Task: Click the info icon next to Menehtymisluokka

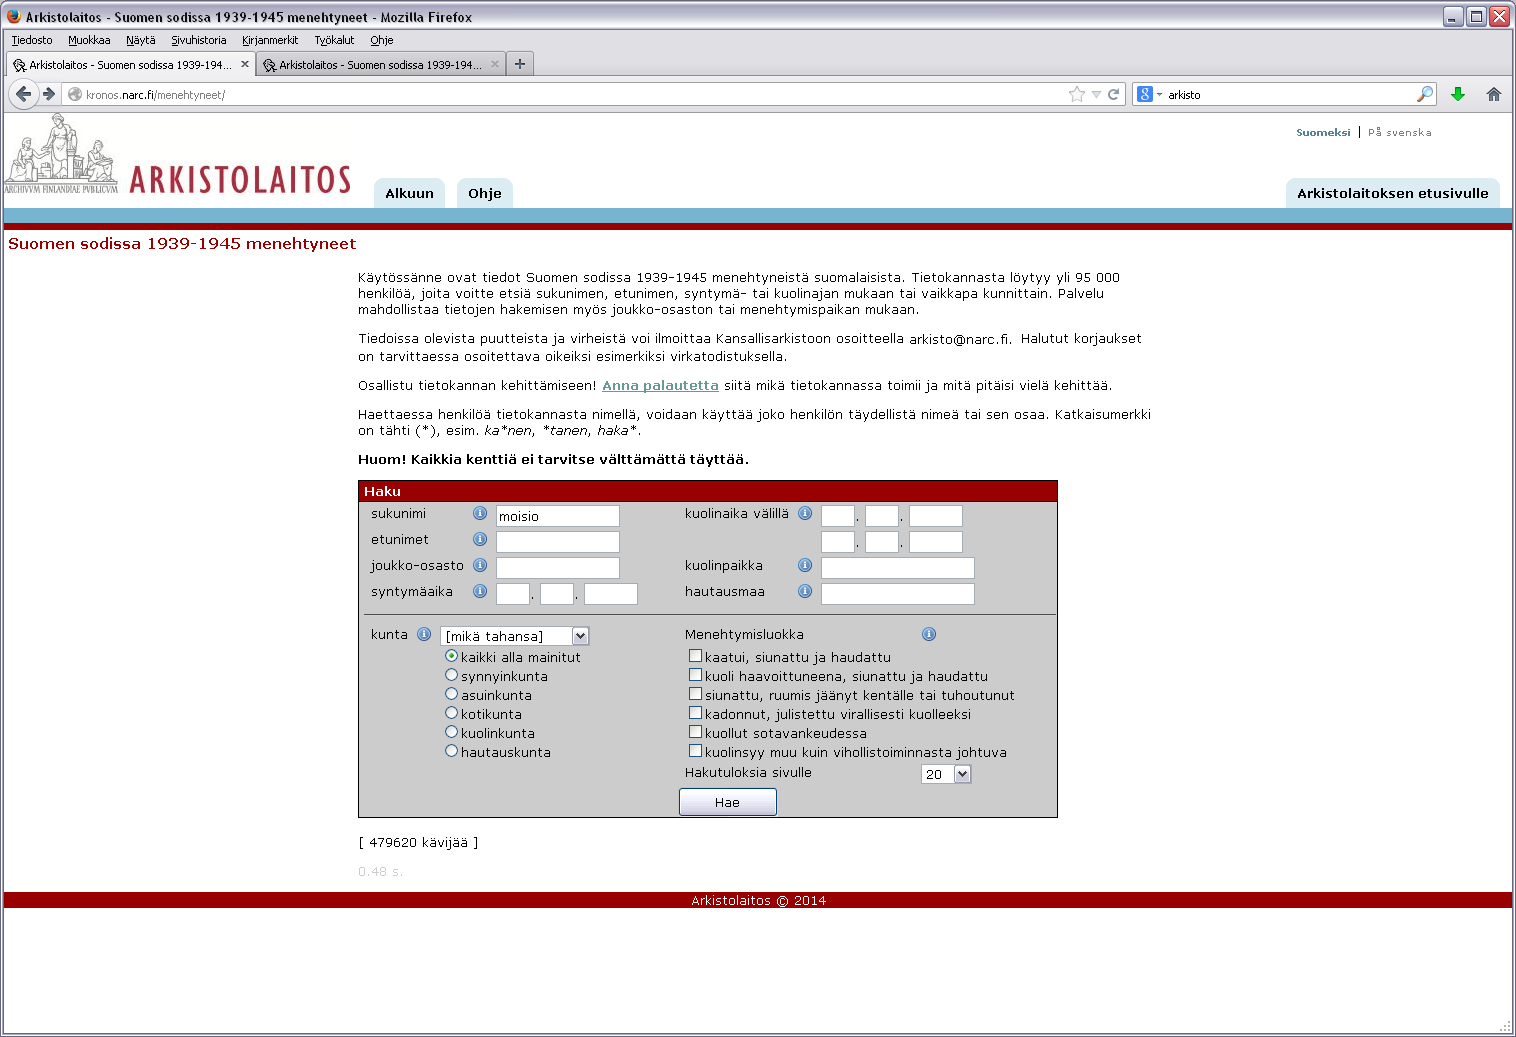Action: 929,634
